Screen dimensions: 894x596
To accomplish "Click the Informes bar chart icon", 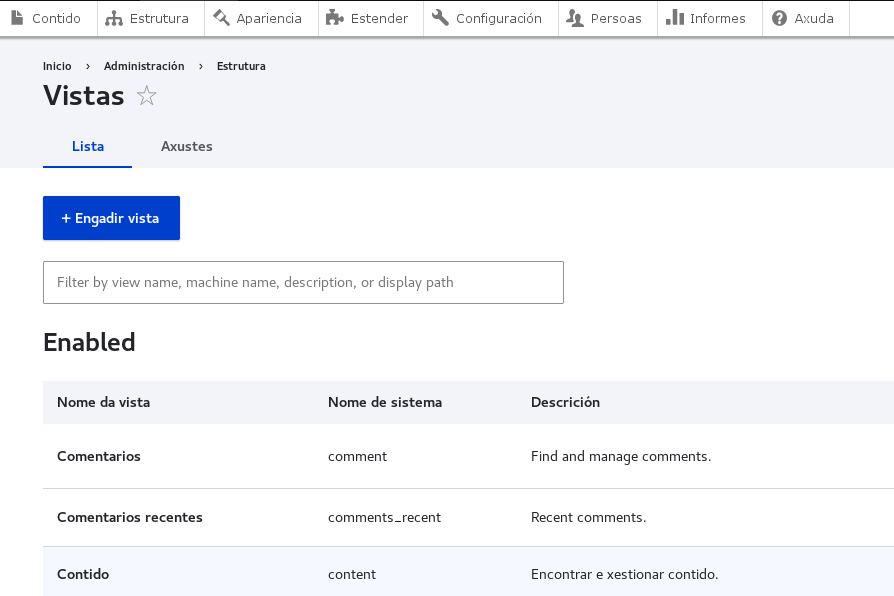I will click(x=674, y=18).
